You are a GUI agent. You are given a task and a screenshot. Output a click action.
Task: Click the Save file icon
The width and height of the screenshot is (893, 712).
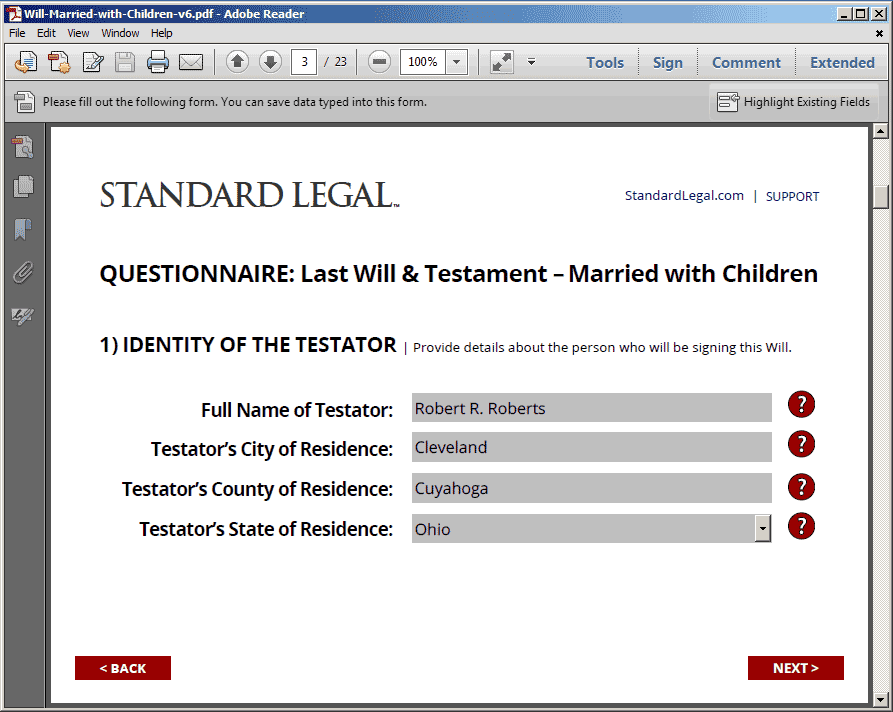125,62
